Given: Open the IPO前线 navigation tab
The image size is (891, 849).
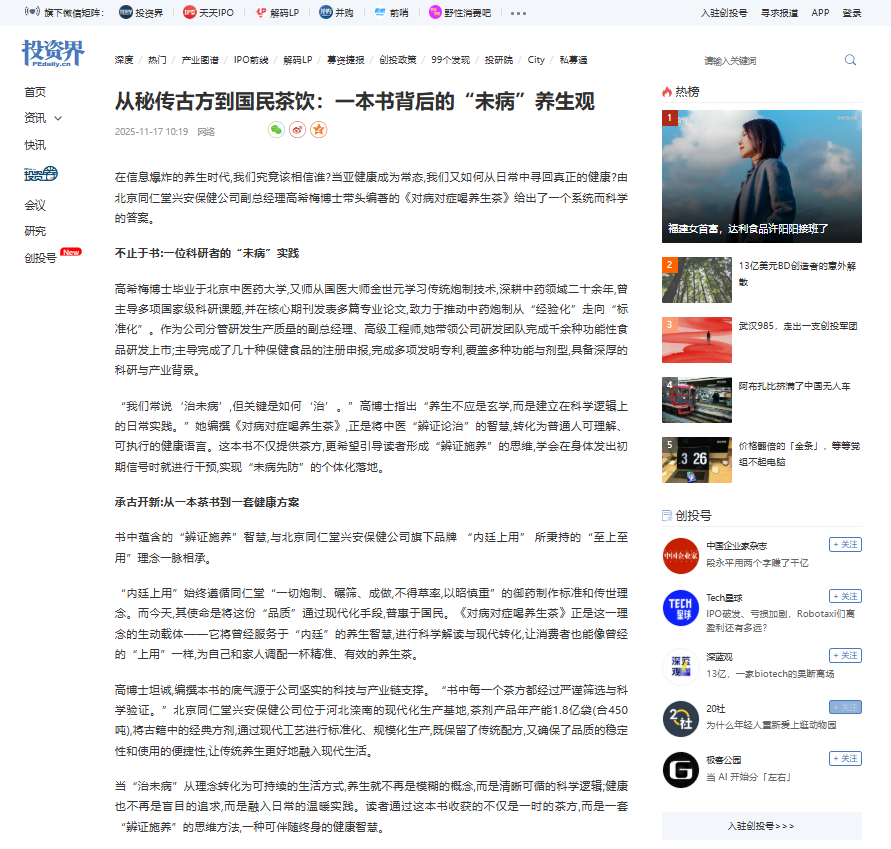Looking at the screenshot, I should [250, 60].
